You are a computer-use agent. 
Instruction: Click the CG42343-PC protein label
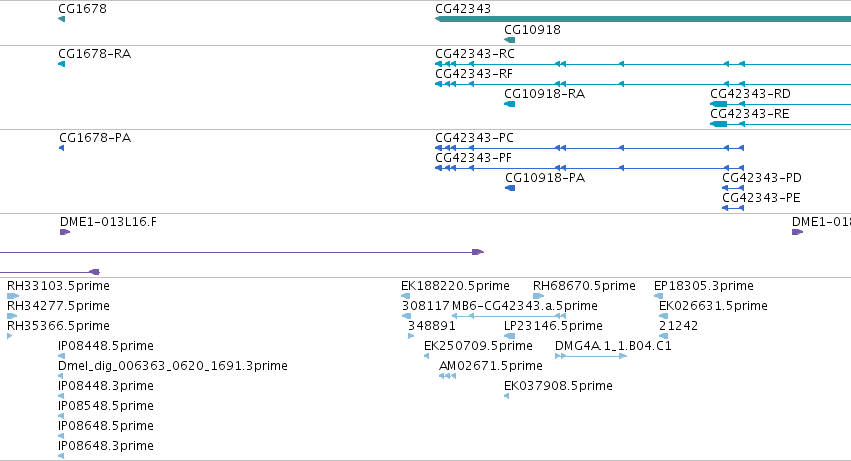click(474, 138)
